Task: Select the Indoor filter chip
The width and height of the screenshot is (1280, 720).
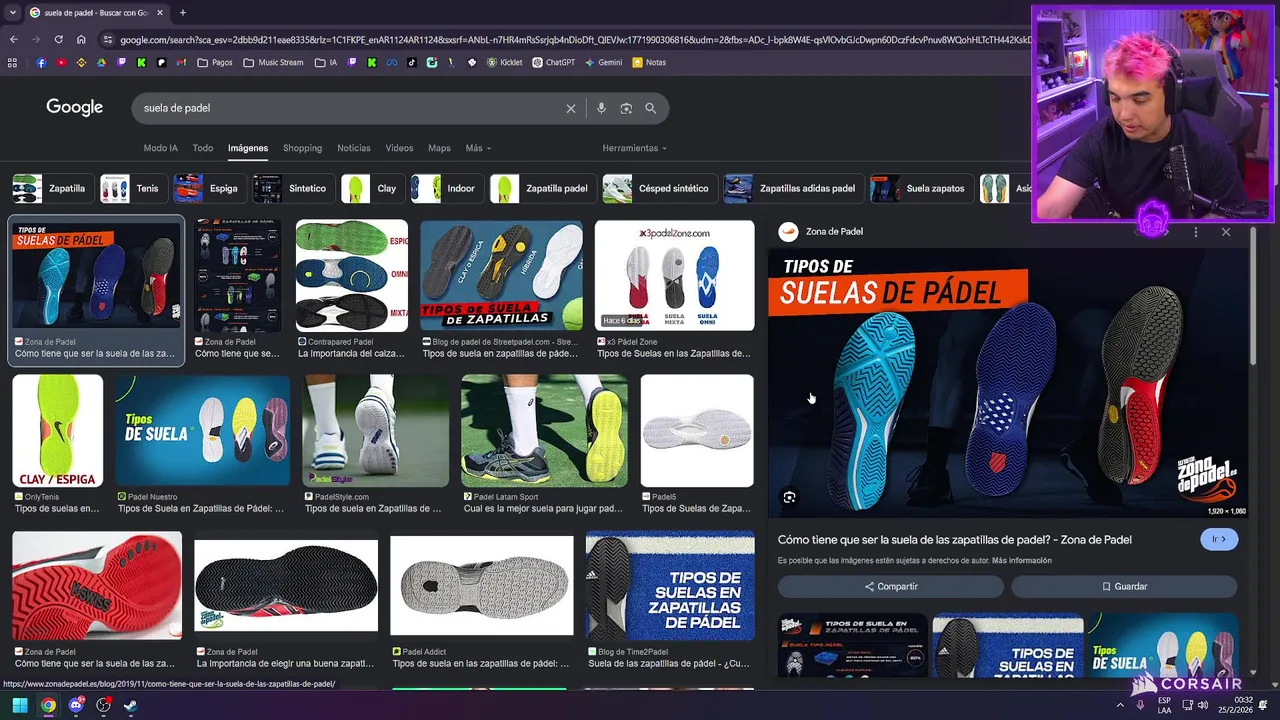Action: (446, 188)
